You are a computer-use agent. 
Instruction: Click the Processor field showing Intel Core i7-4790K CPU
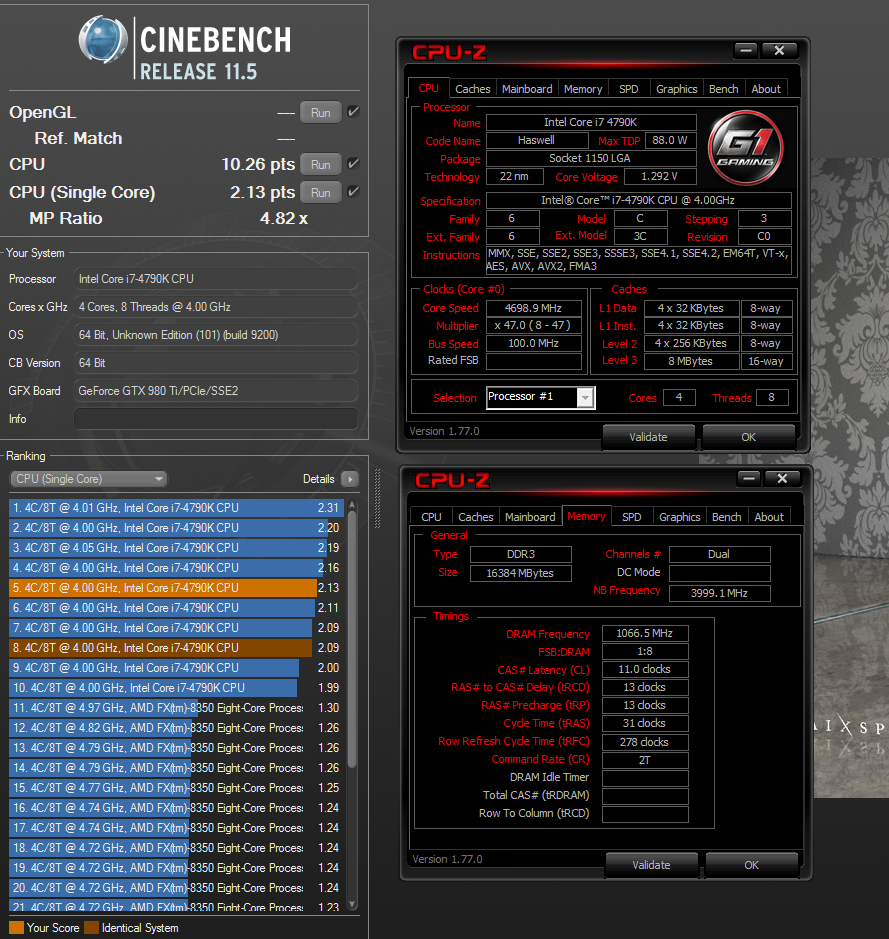tap(216, 279)
